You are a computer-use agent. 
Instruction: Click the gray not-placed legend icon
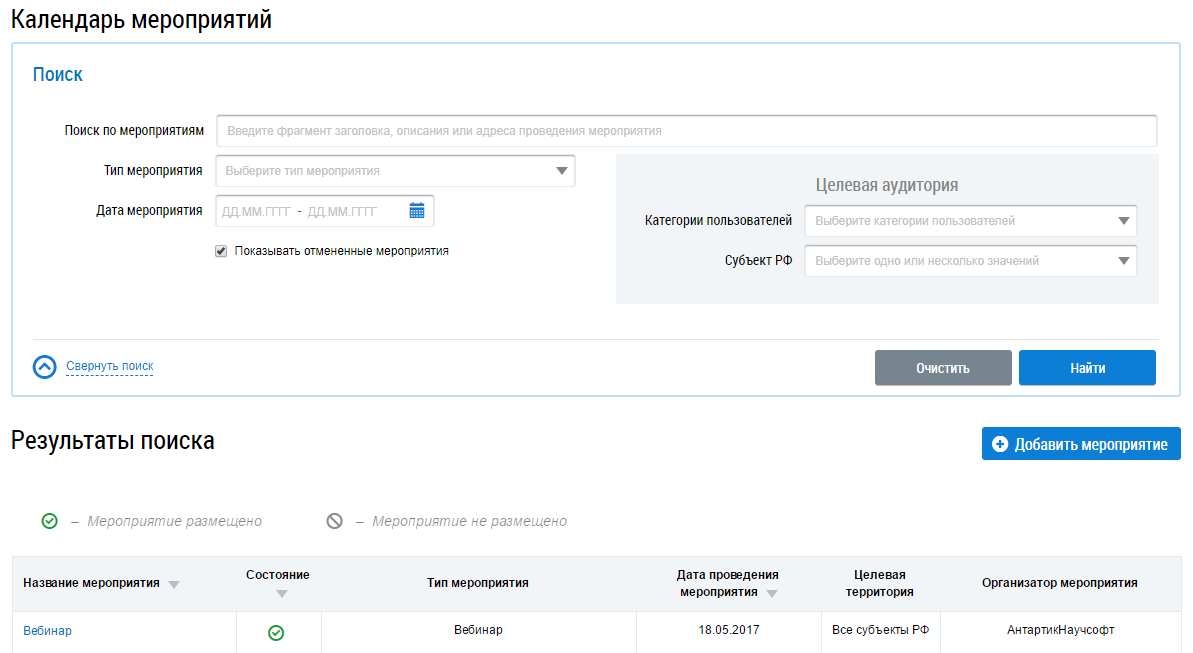tap(334, 521)
